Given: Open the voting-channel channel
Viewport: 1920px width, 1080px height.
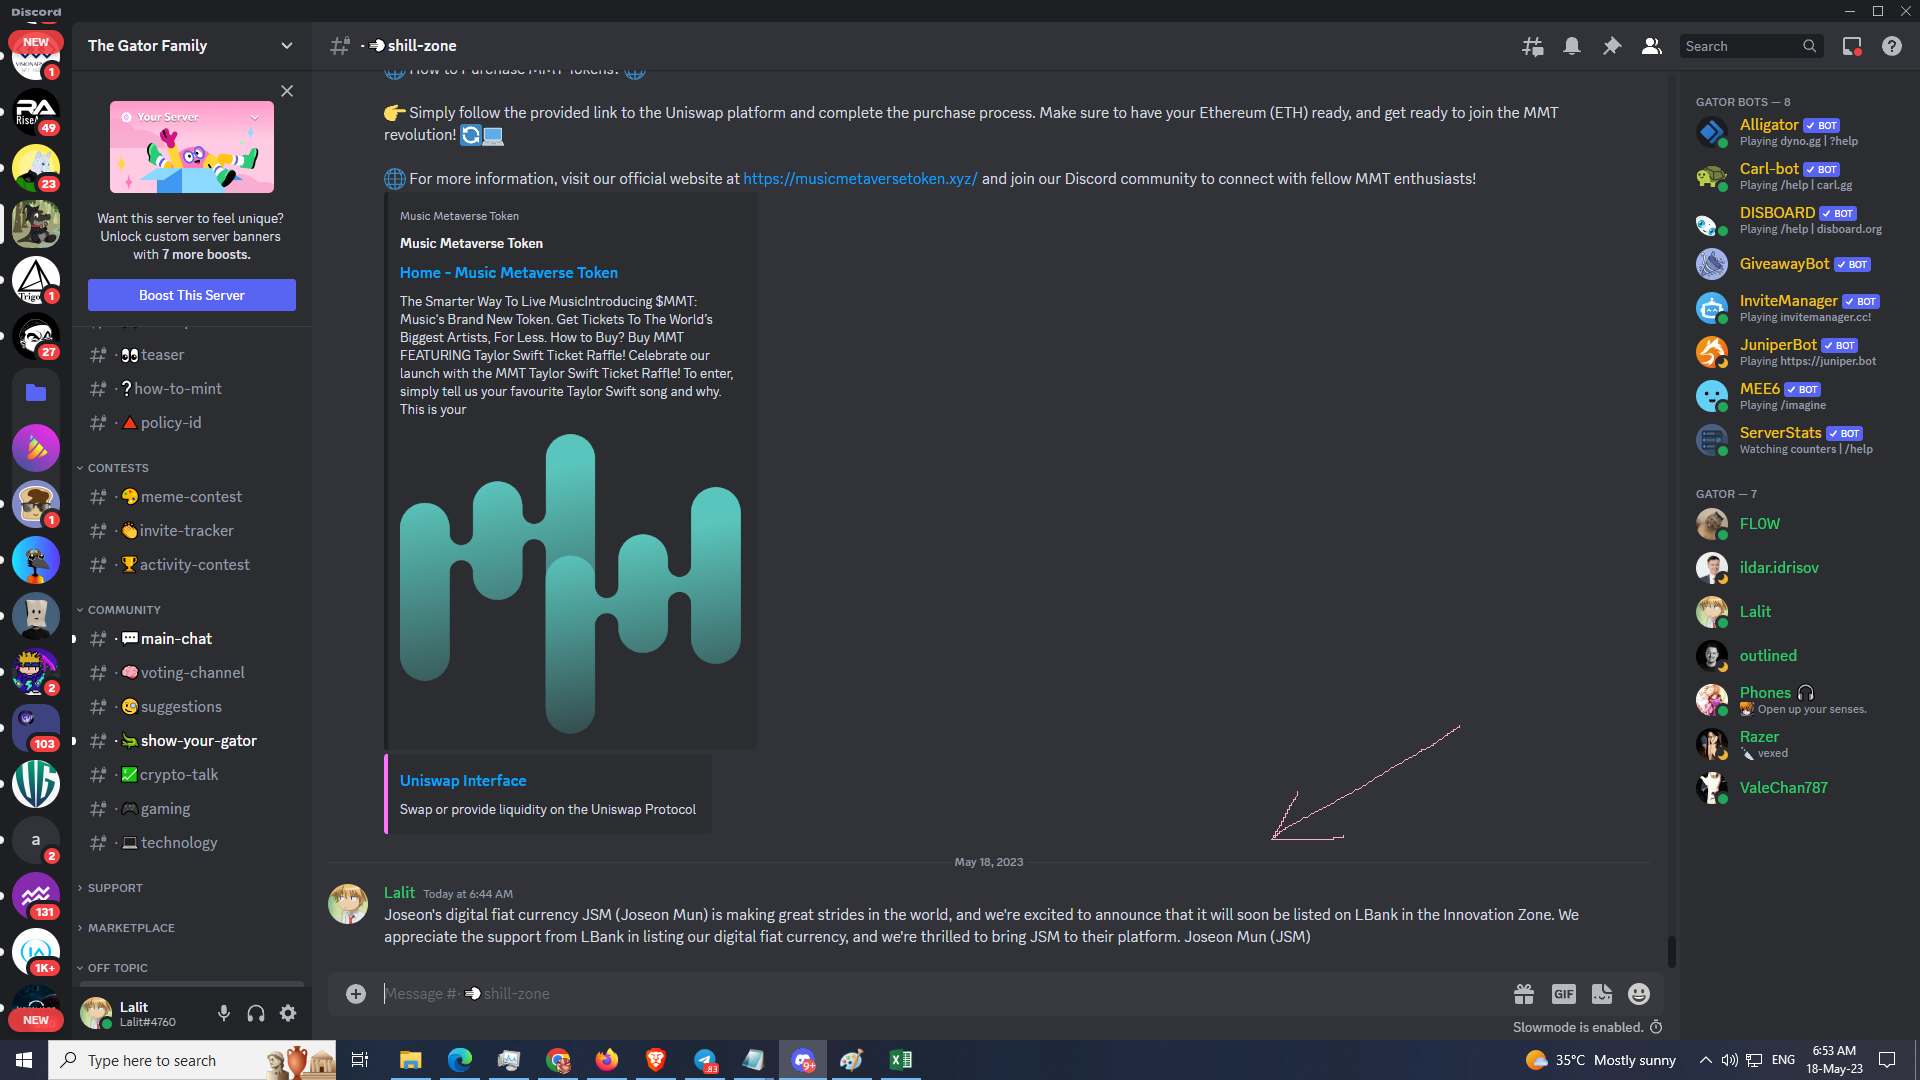Looking at the screenshot, I should [x=192, y=673].
